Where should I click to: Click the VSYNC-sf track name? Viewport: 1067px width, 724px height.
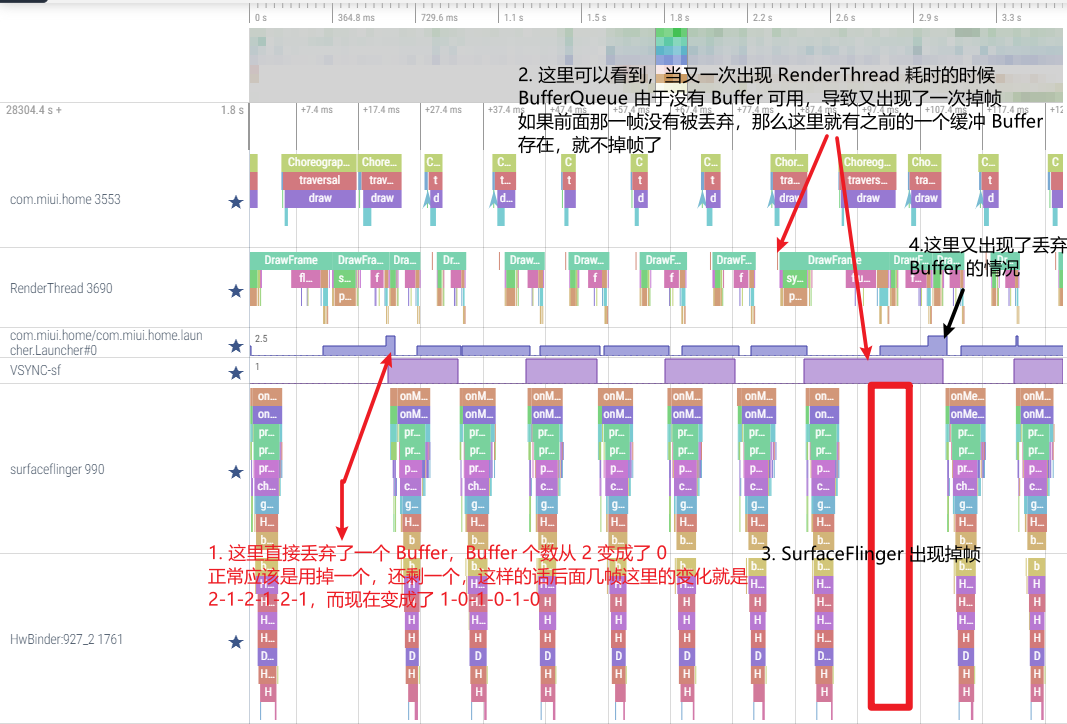(35, 371)
